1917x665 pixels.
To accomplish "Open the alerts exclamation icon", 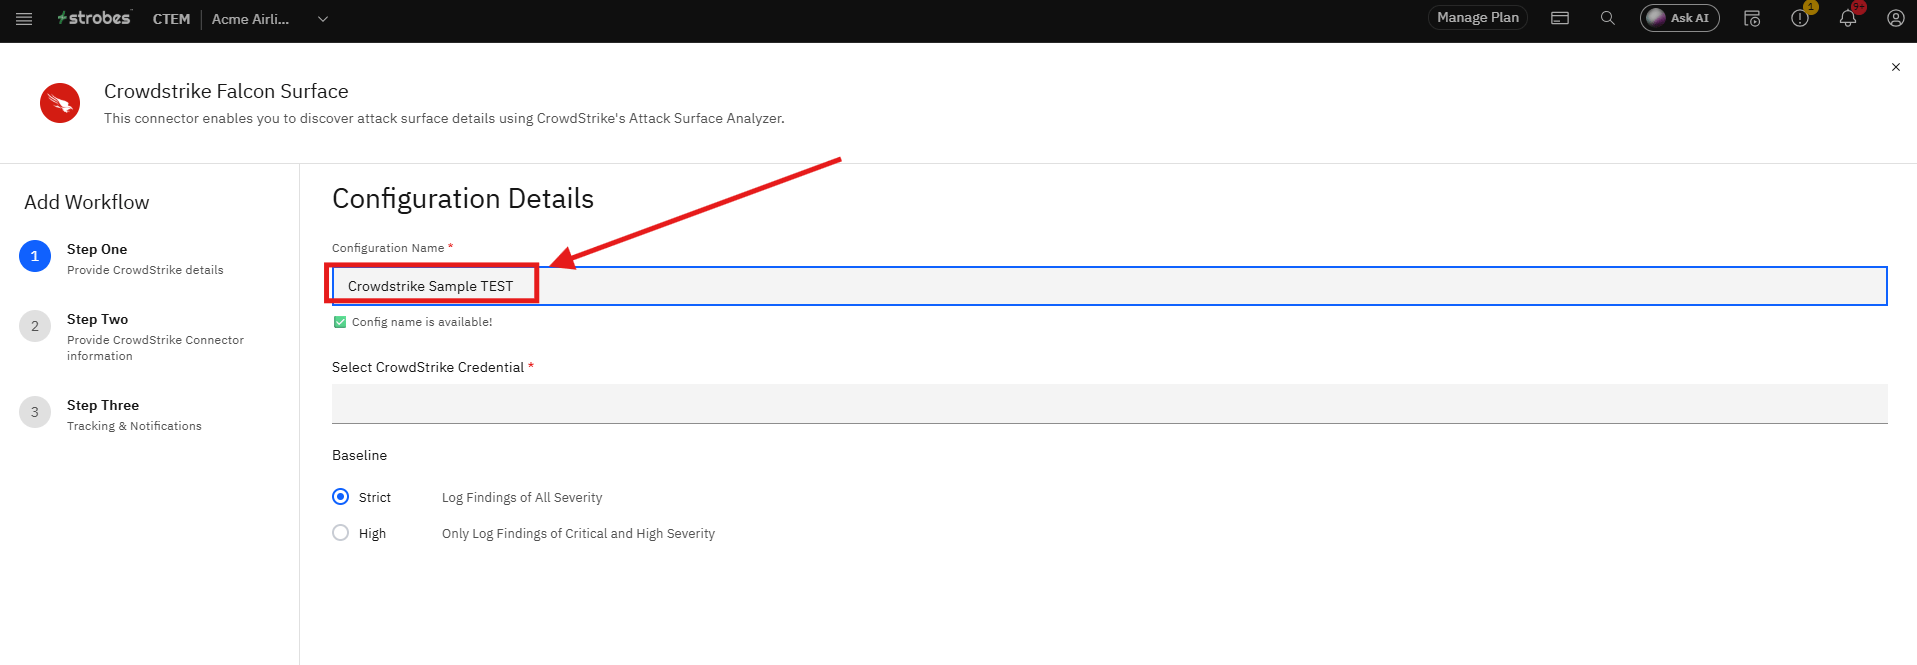I will tap(1800, 18).
